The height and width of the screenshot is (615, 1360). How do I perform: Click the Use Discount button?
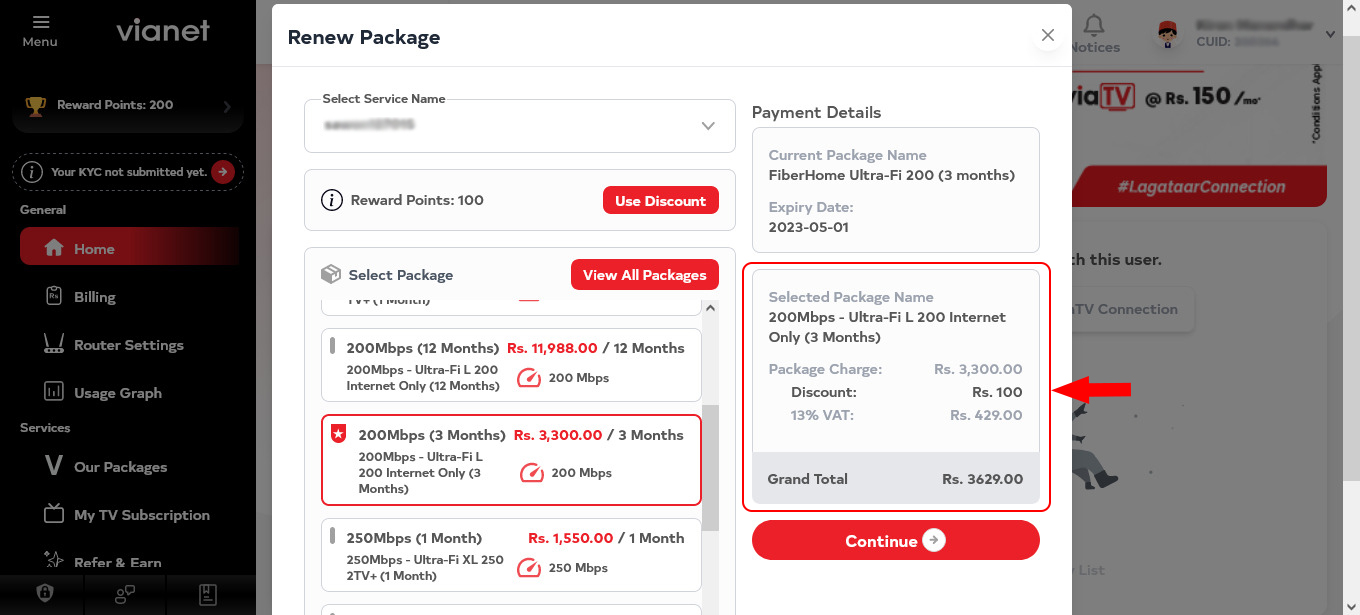(660, 201)
